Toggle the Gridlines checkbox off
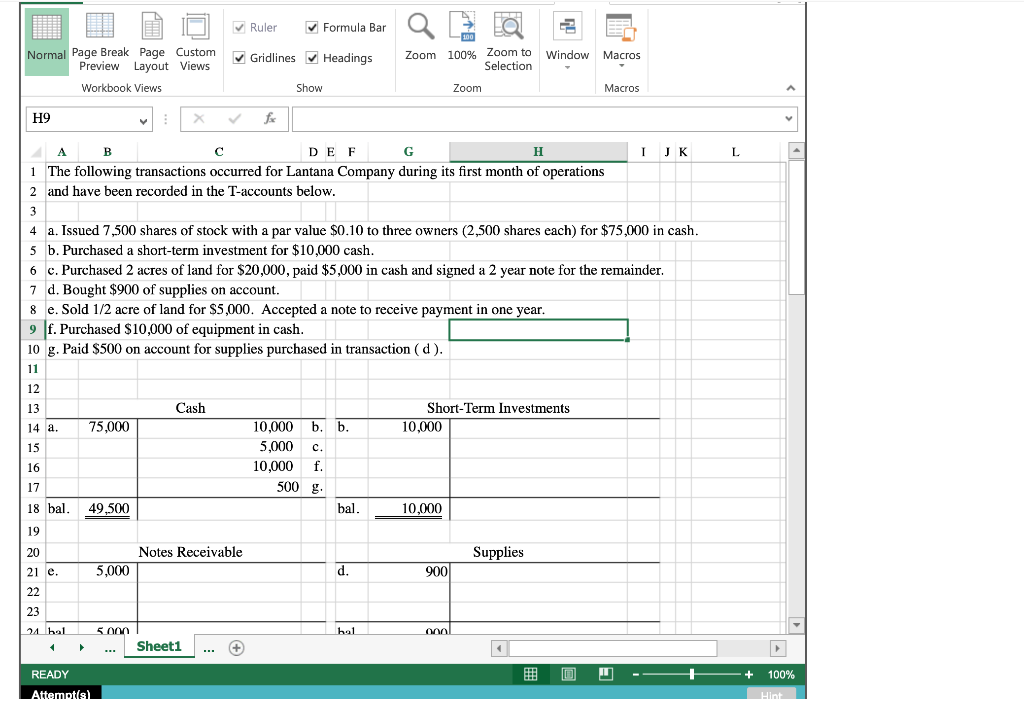 (x=240, y=57)
